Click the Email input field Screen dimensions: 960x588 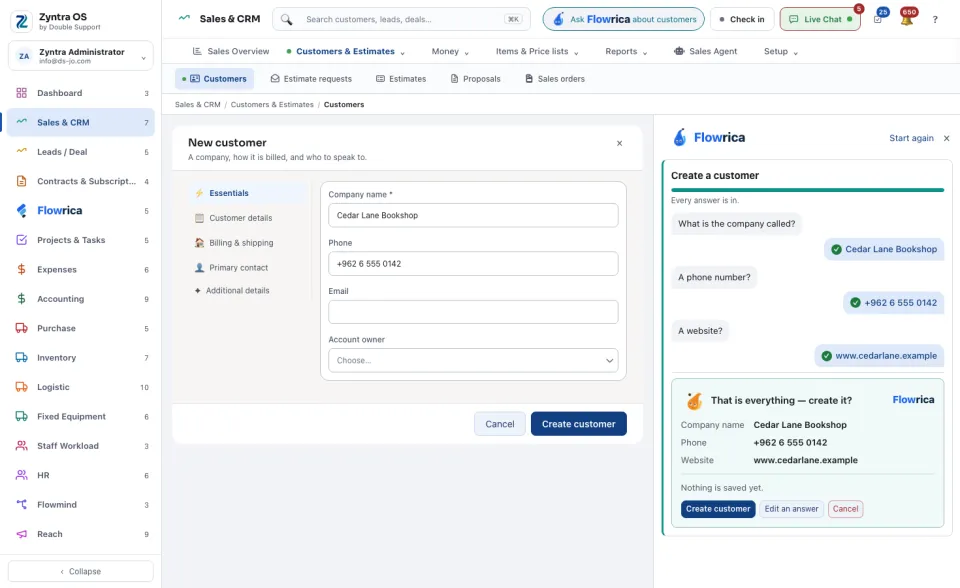pos(473,312)
